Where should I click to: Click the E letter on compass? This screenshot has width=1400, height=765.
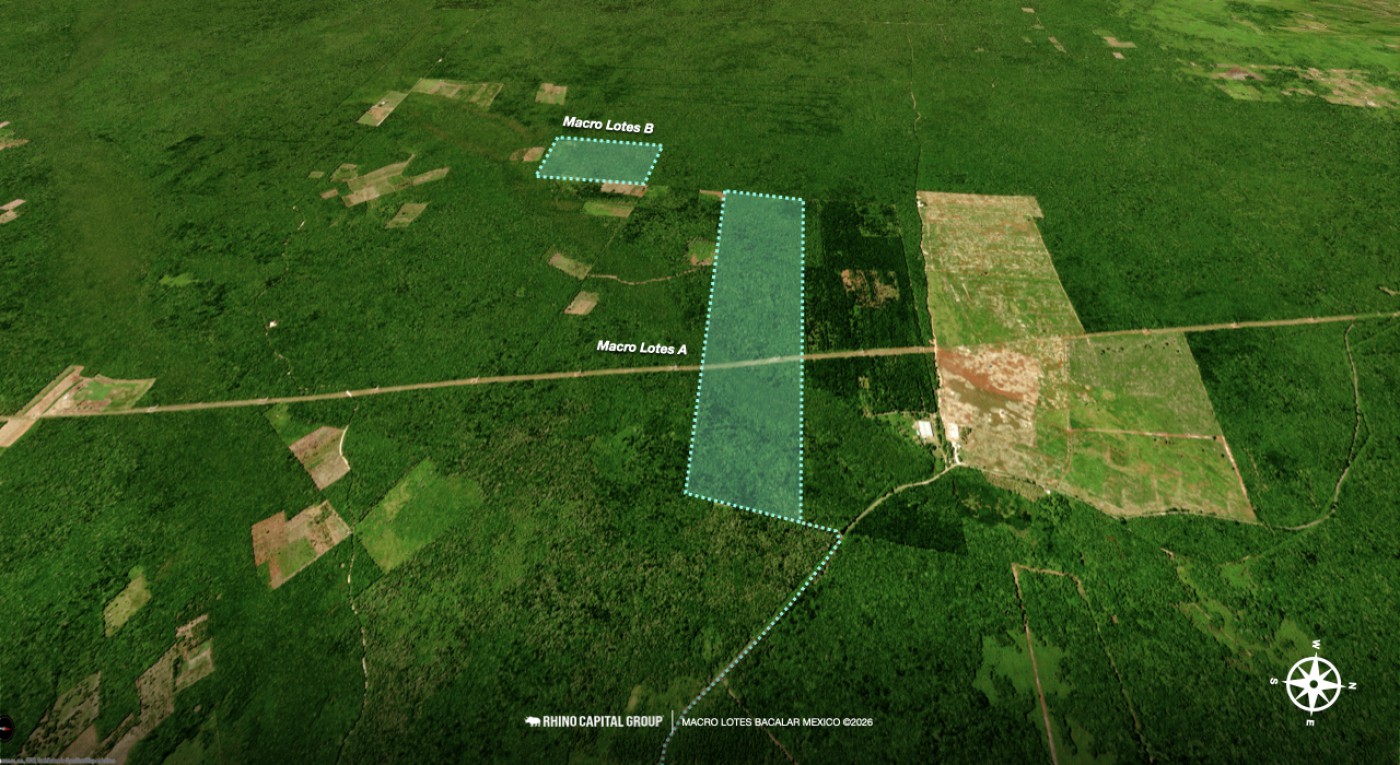[x=1310, y=723]
